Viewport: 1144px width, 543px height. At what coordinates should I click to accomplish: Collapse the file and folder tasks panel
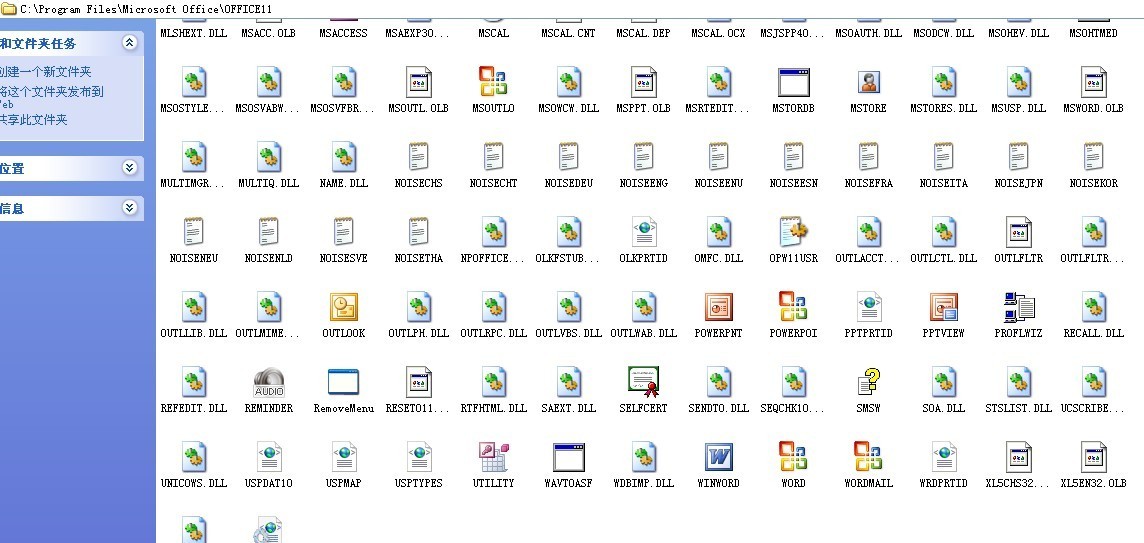pos(129,43)
